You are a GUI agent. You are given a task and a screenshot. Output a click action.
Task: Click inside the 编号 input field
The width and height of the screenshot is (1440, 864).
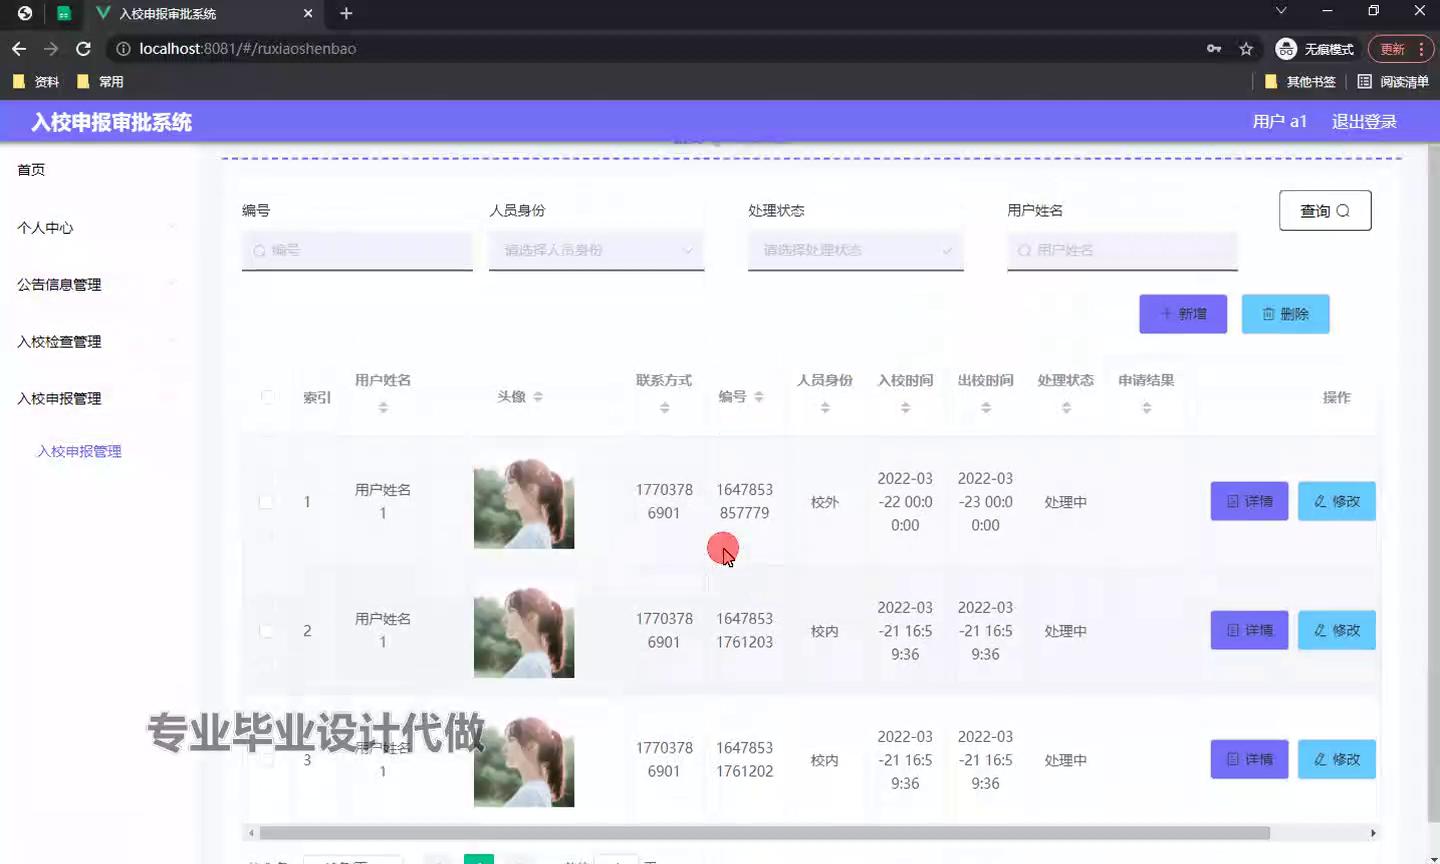pyautogui.click(x=357, y=250)
